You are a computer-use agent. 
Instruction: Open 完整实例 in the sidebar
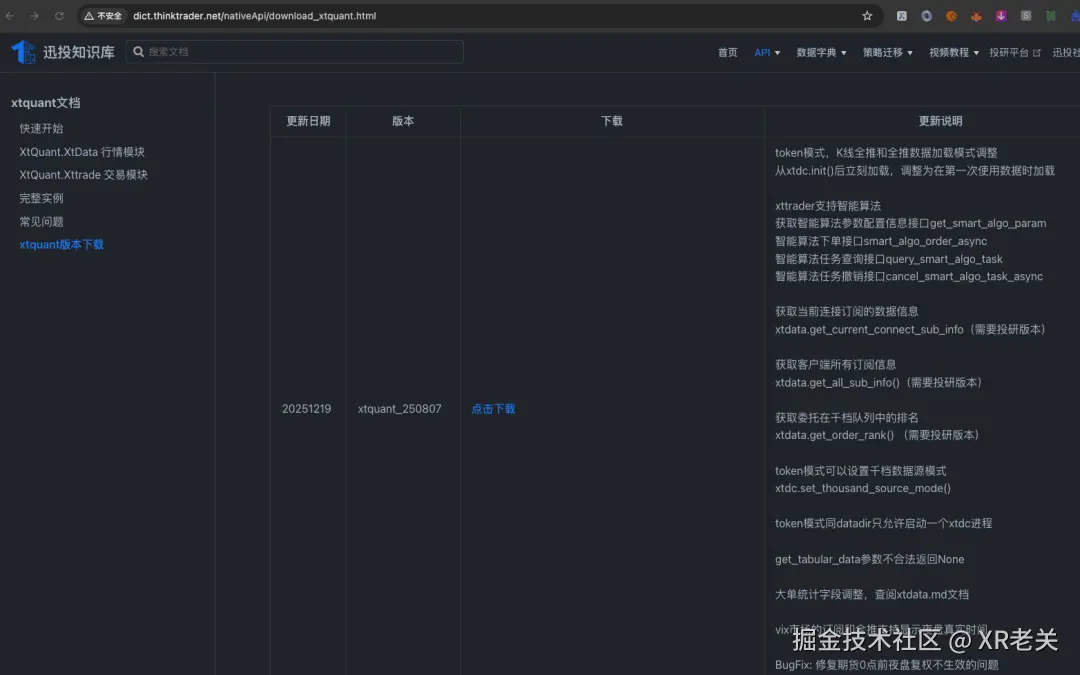[41, 198]
